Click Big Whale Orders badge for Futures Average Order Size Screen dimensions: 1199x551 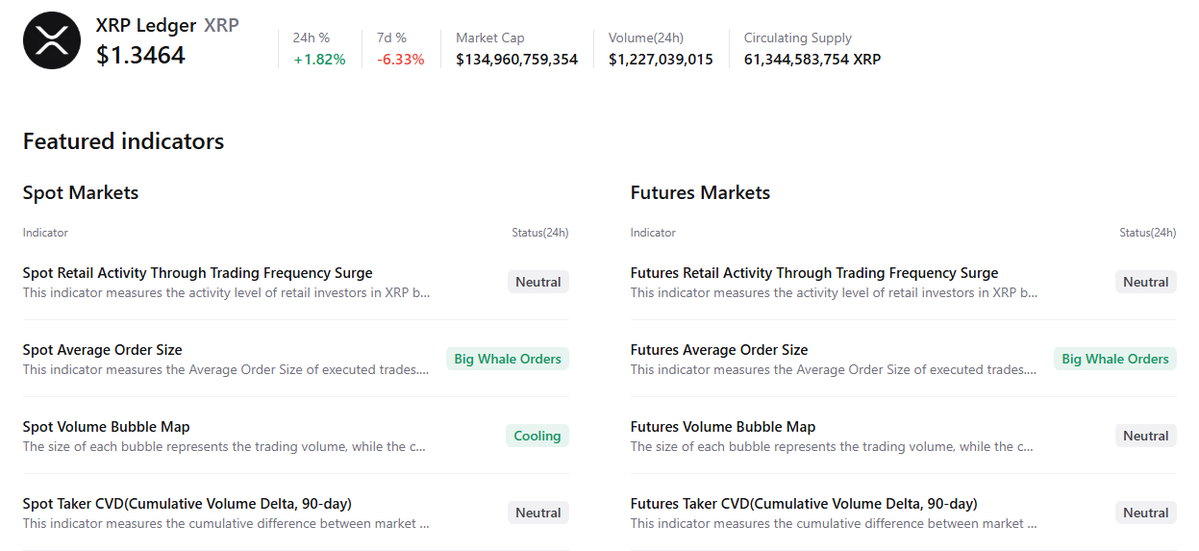click(1115, 359)
